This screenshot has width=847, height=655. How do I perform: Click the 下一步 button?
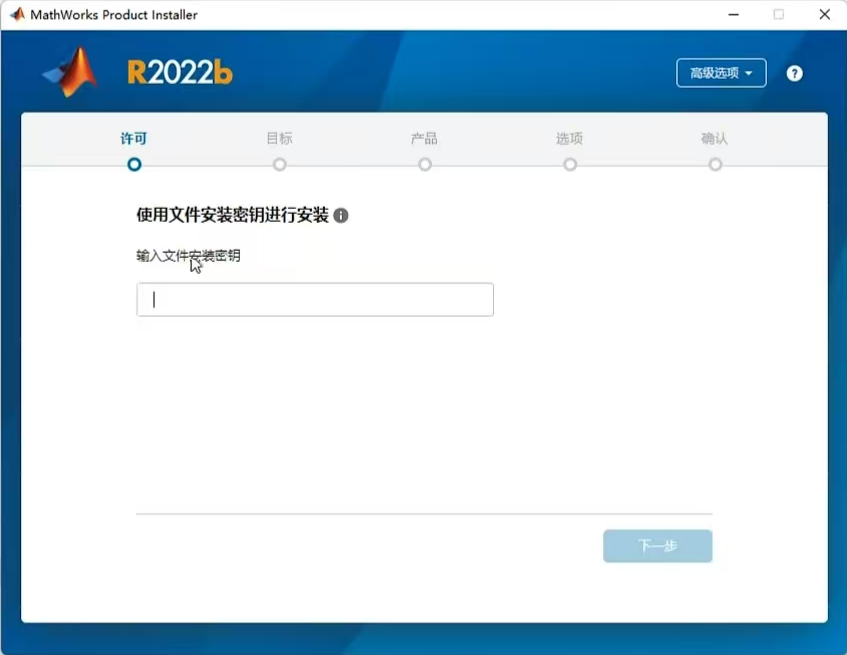pos(657,546)
